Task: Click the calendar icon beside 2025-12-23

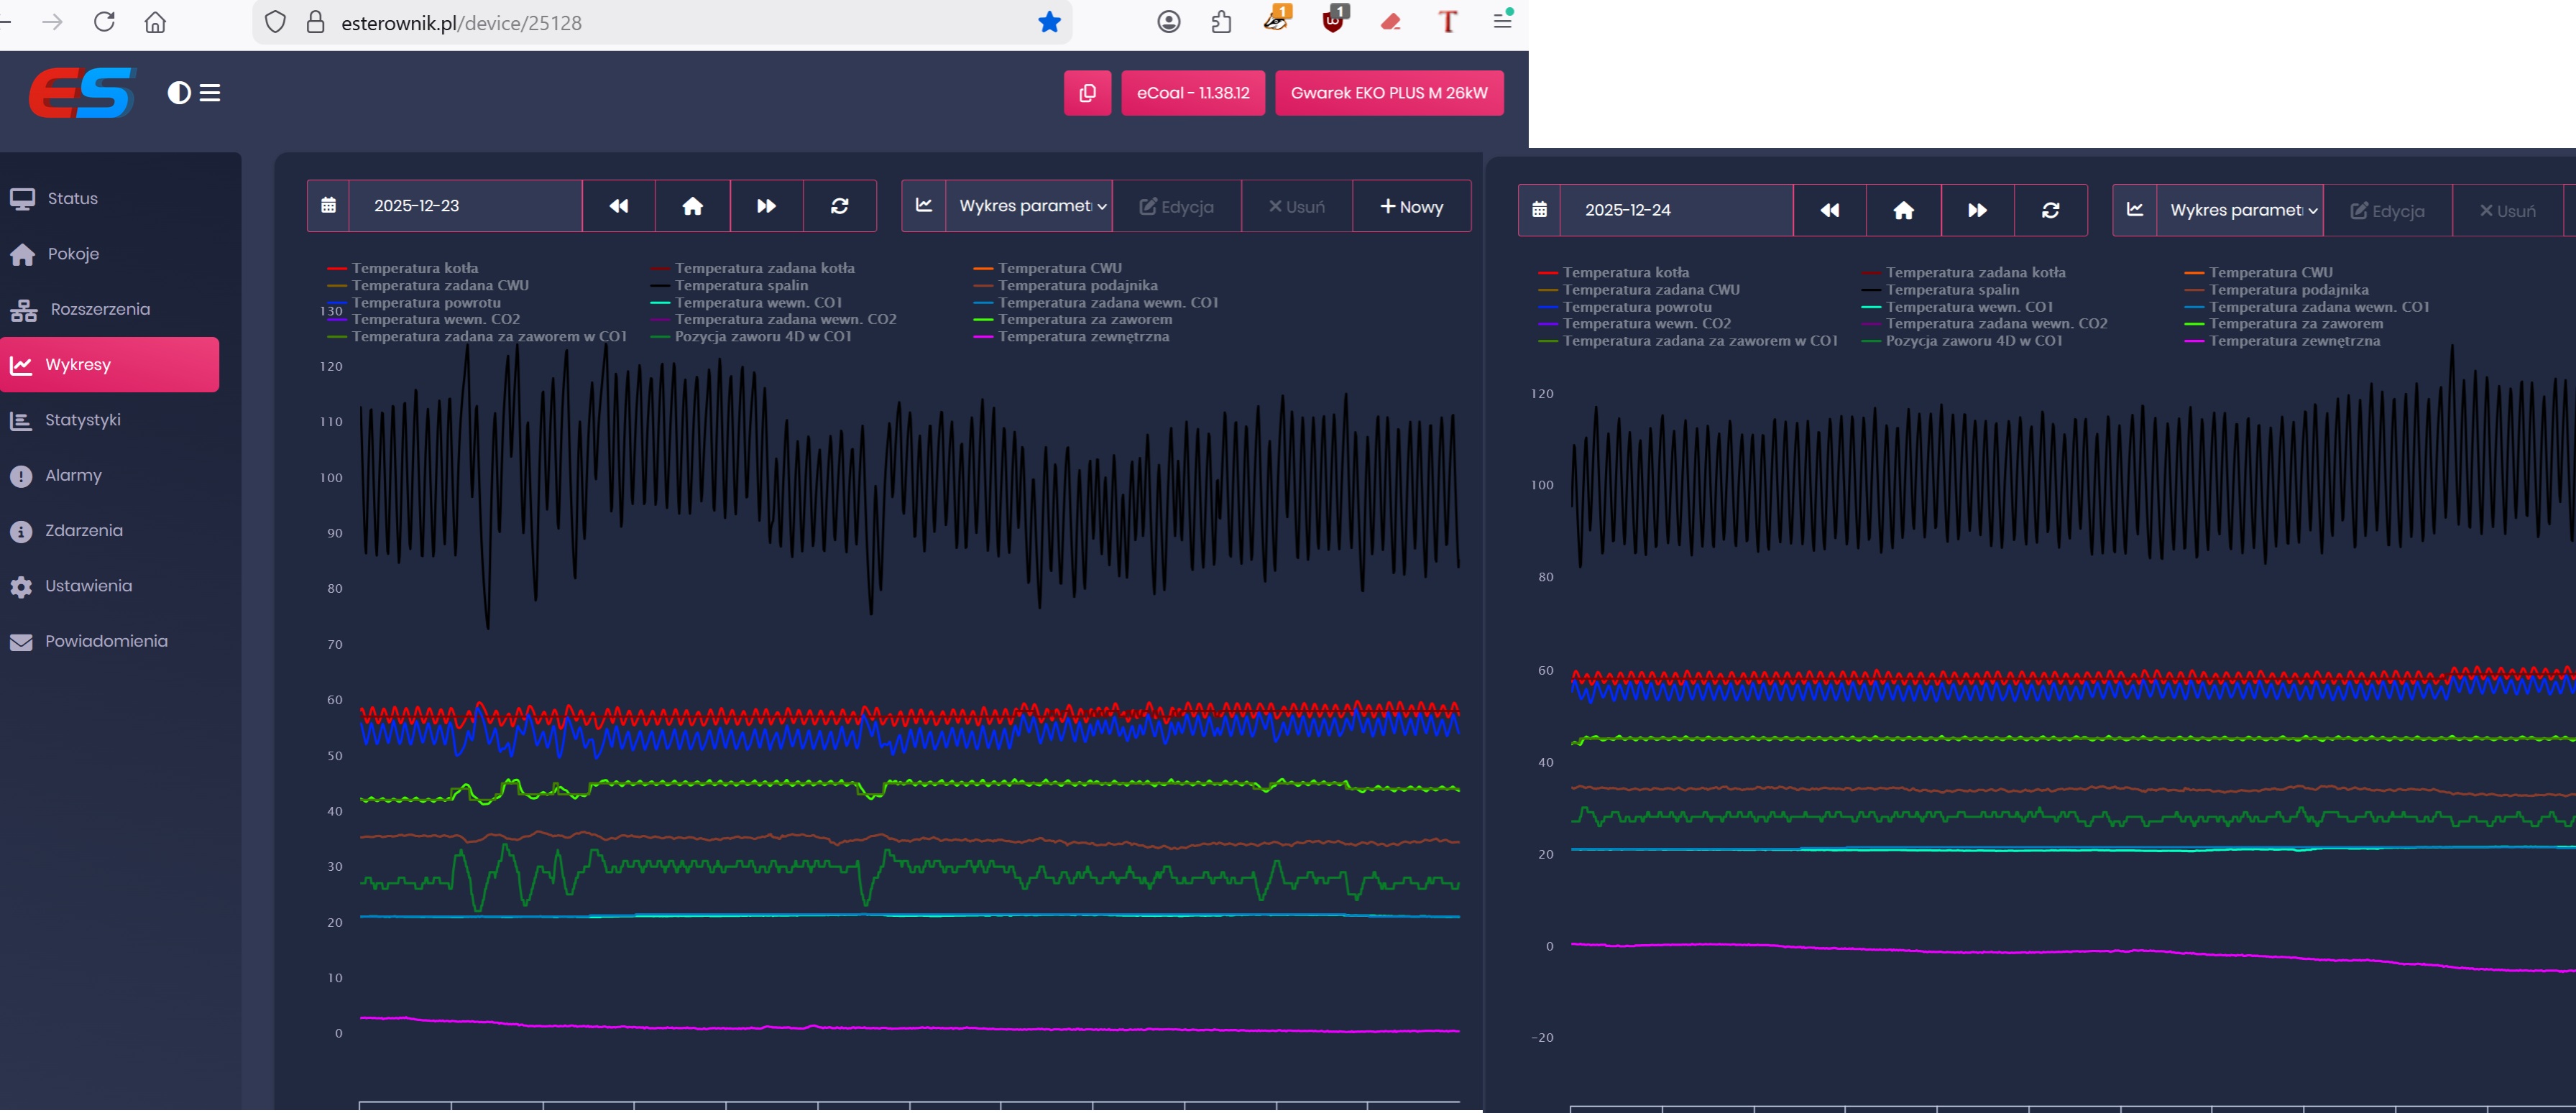Action: 328,206
